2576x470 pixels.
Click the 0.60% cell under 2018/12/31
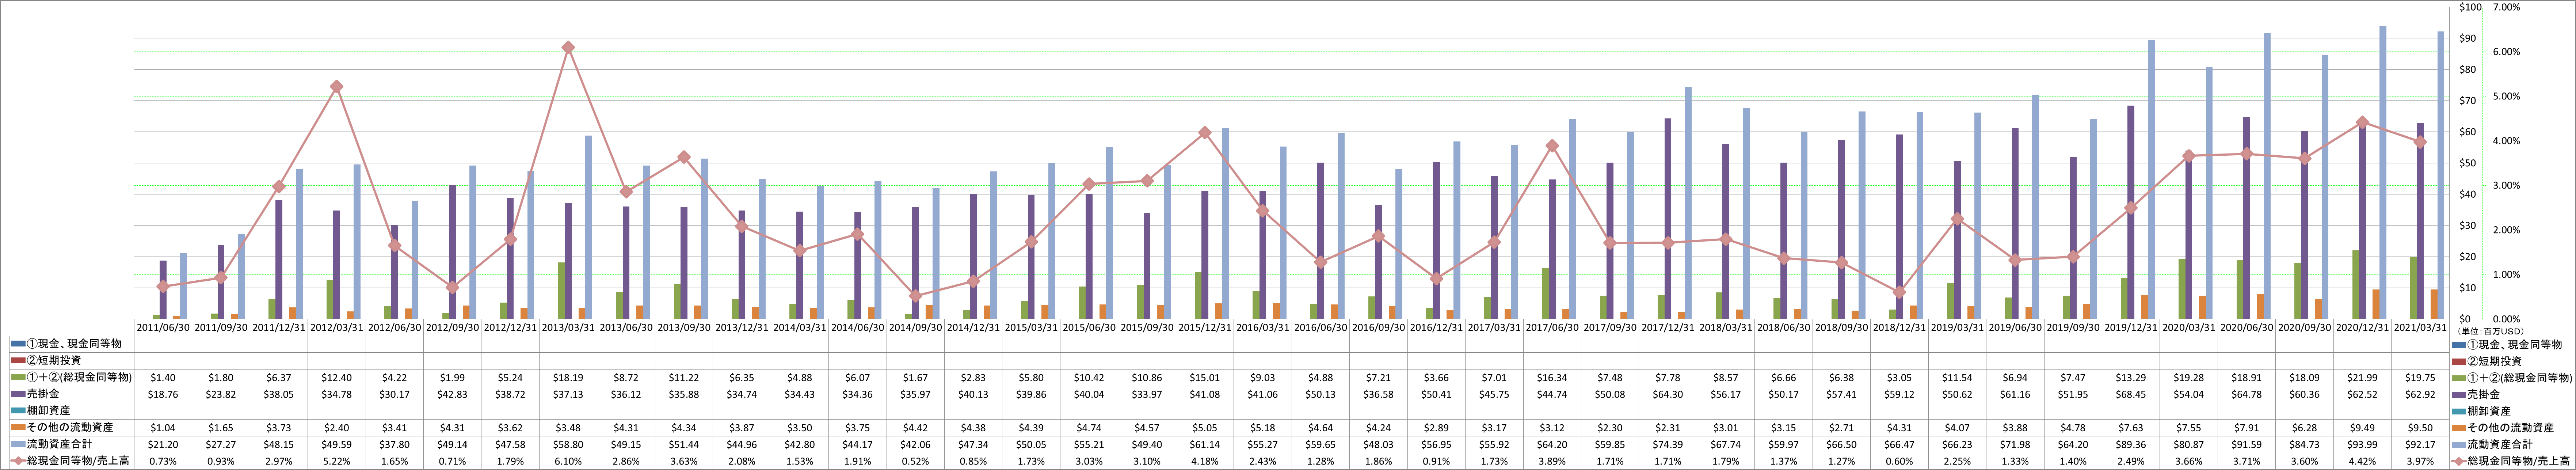point(1899,461)
